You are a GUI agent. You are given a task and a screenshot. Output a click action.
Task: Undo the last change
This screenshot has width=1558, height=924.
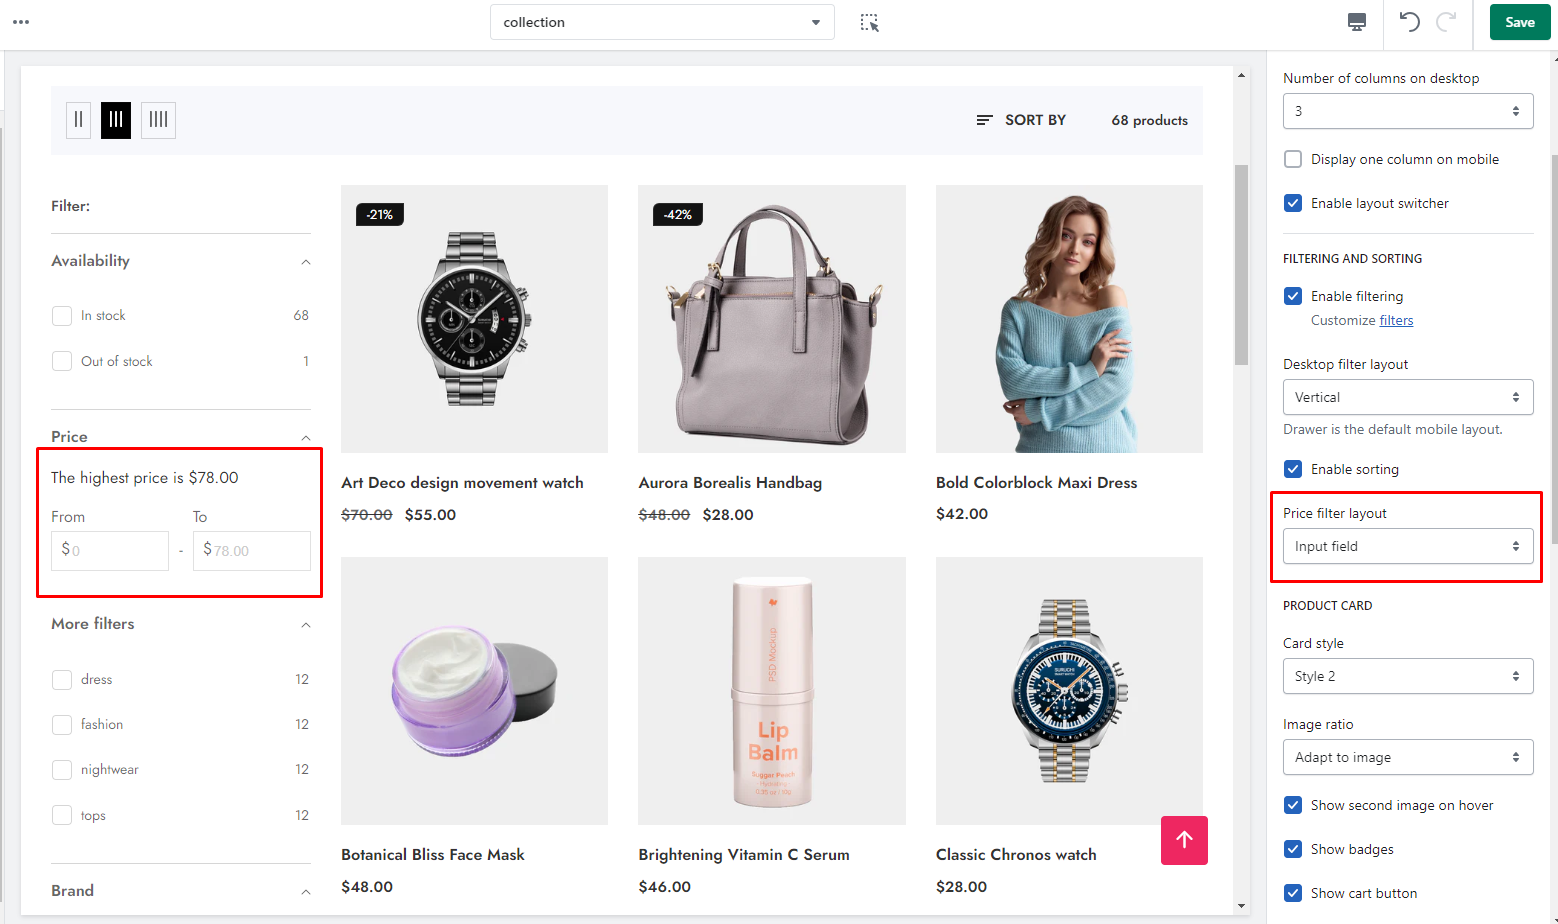coord(1409,22)
